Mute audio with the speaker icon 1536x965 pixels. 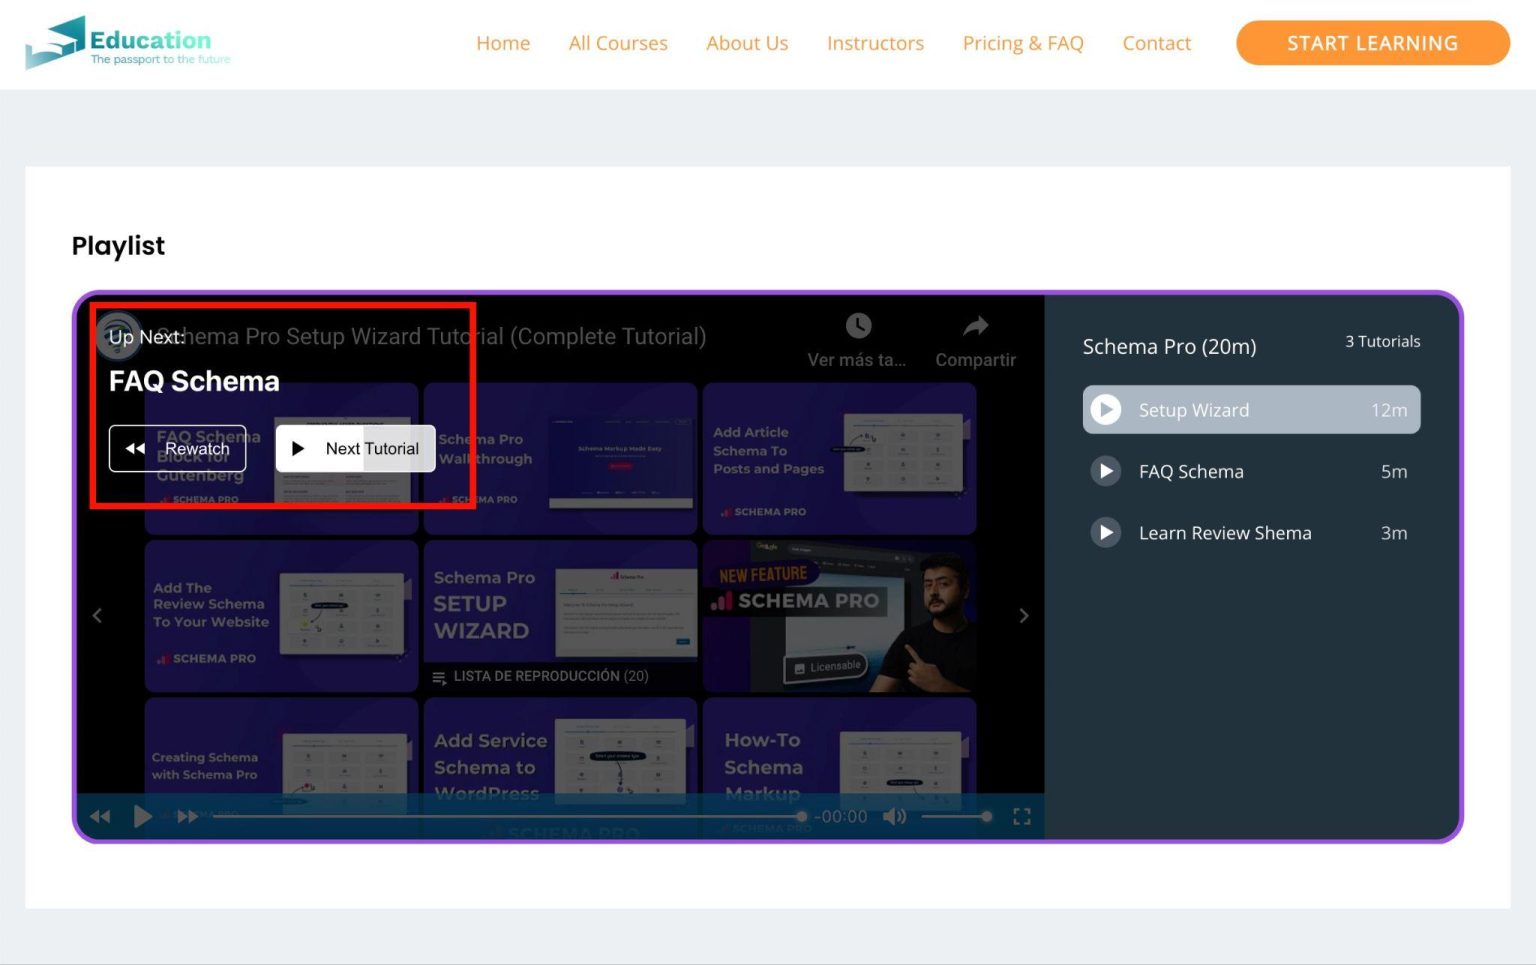(x=894, y=816)
